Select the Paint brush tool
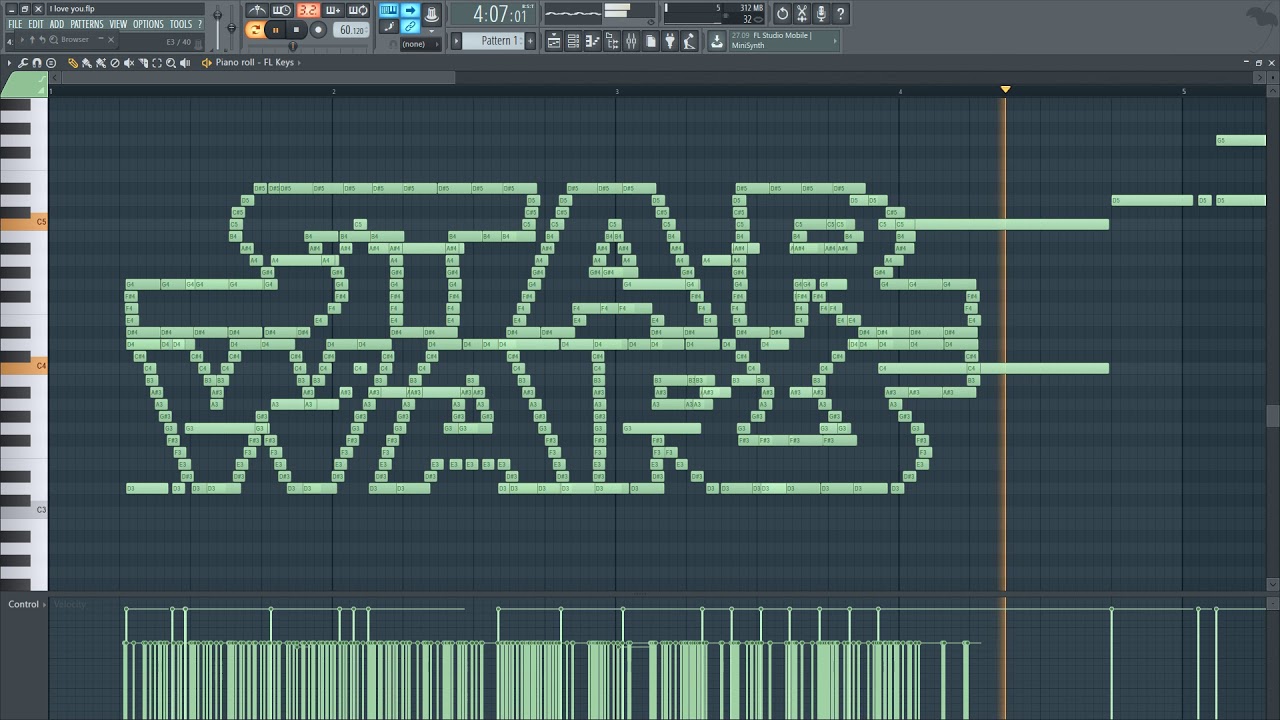This screenshot has height=720, width=1280. click(x=87, y=63)
